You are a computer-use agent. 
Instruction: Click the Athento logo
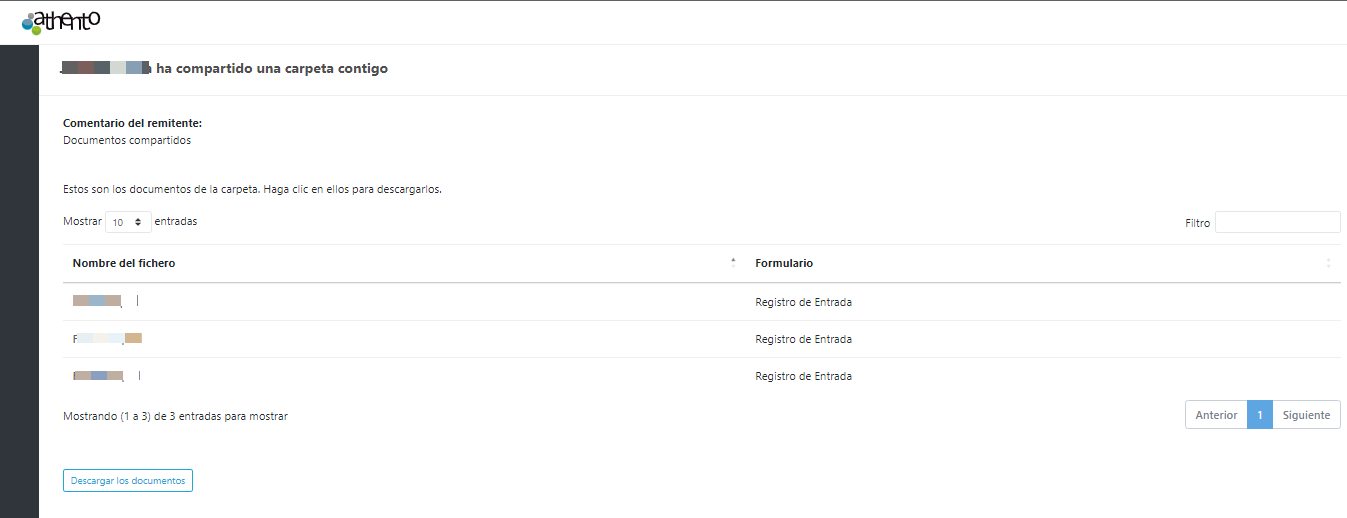tap(61, 22)
